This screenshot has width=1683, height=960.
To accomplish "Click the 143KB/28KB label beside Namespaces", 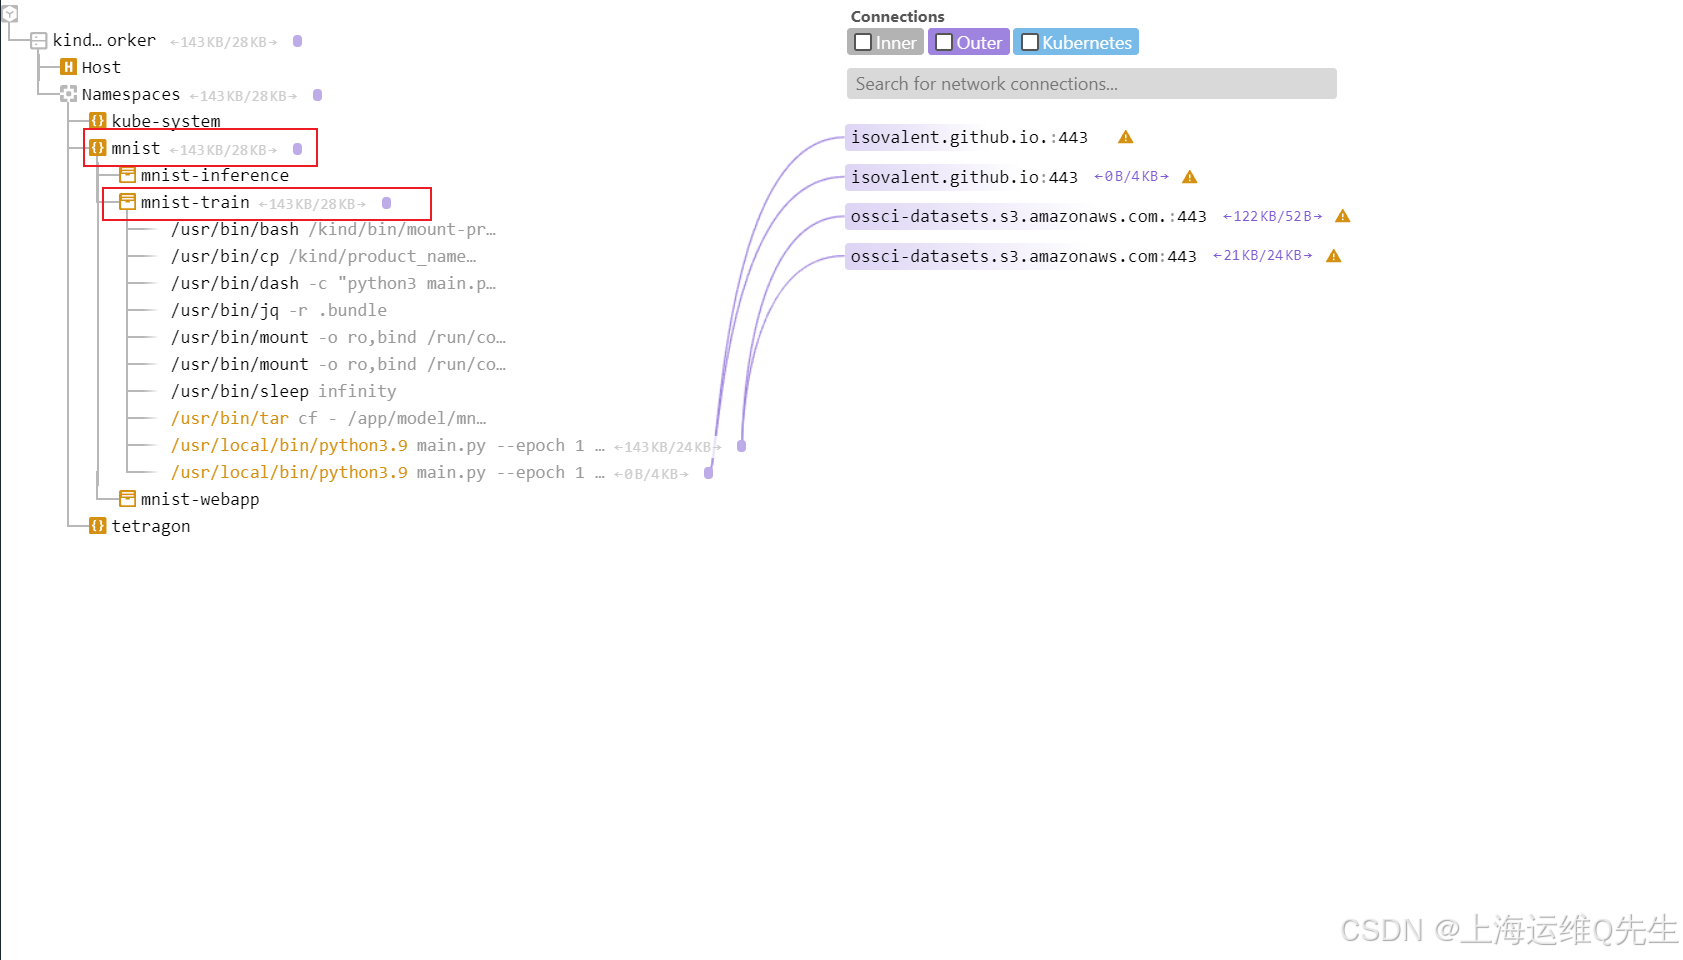I will tap(244, 96).
